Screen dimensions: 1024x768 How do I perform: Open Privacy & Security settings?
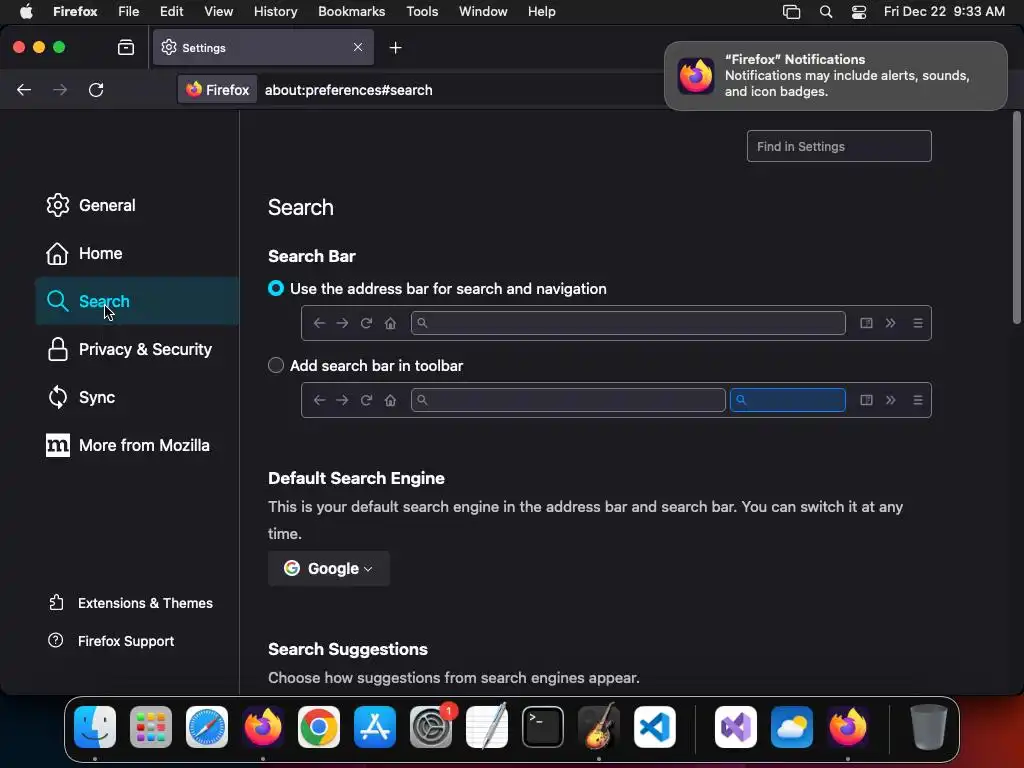coord(129,349)
